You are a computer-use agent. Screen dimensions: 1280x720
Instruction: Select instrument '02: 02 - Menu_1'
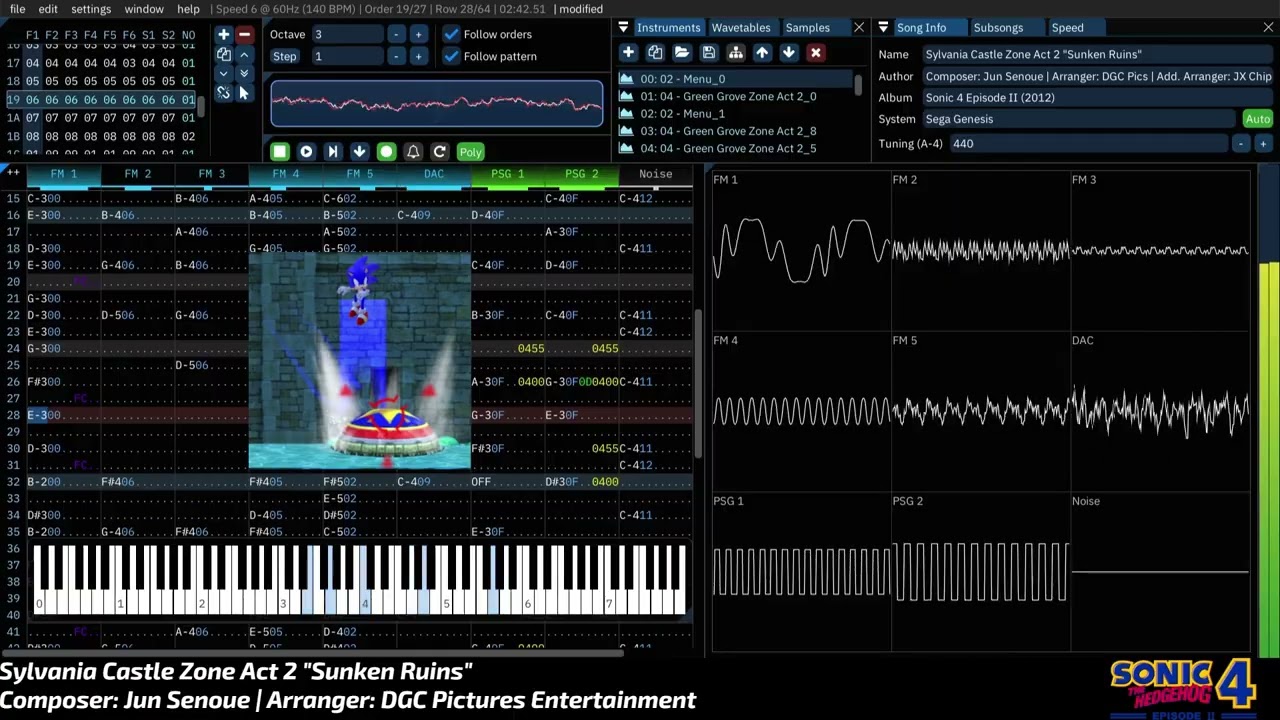click(x=735, y=114)
